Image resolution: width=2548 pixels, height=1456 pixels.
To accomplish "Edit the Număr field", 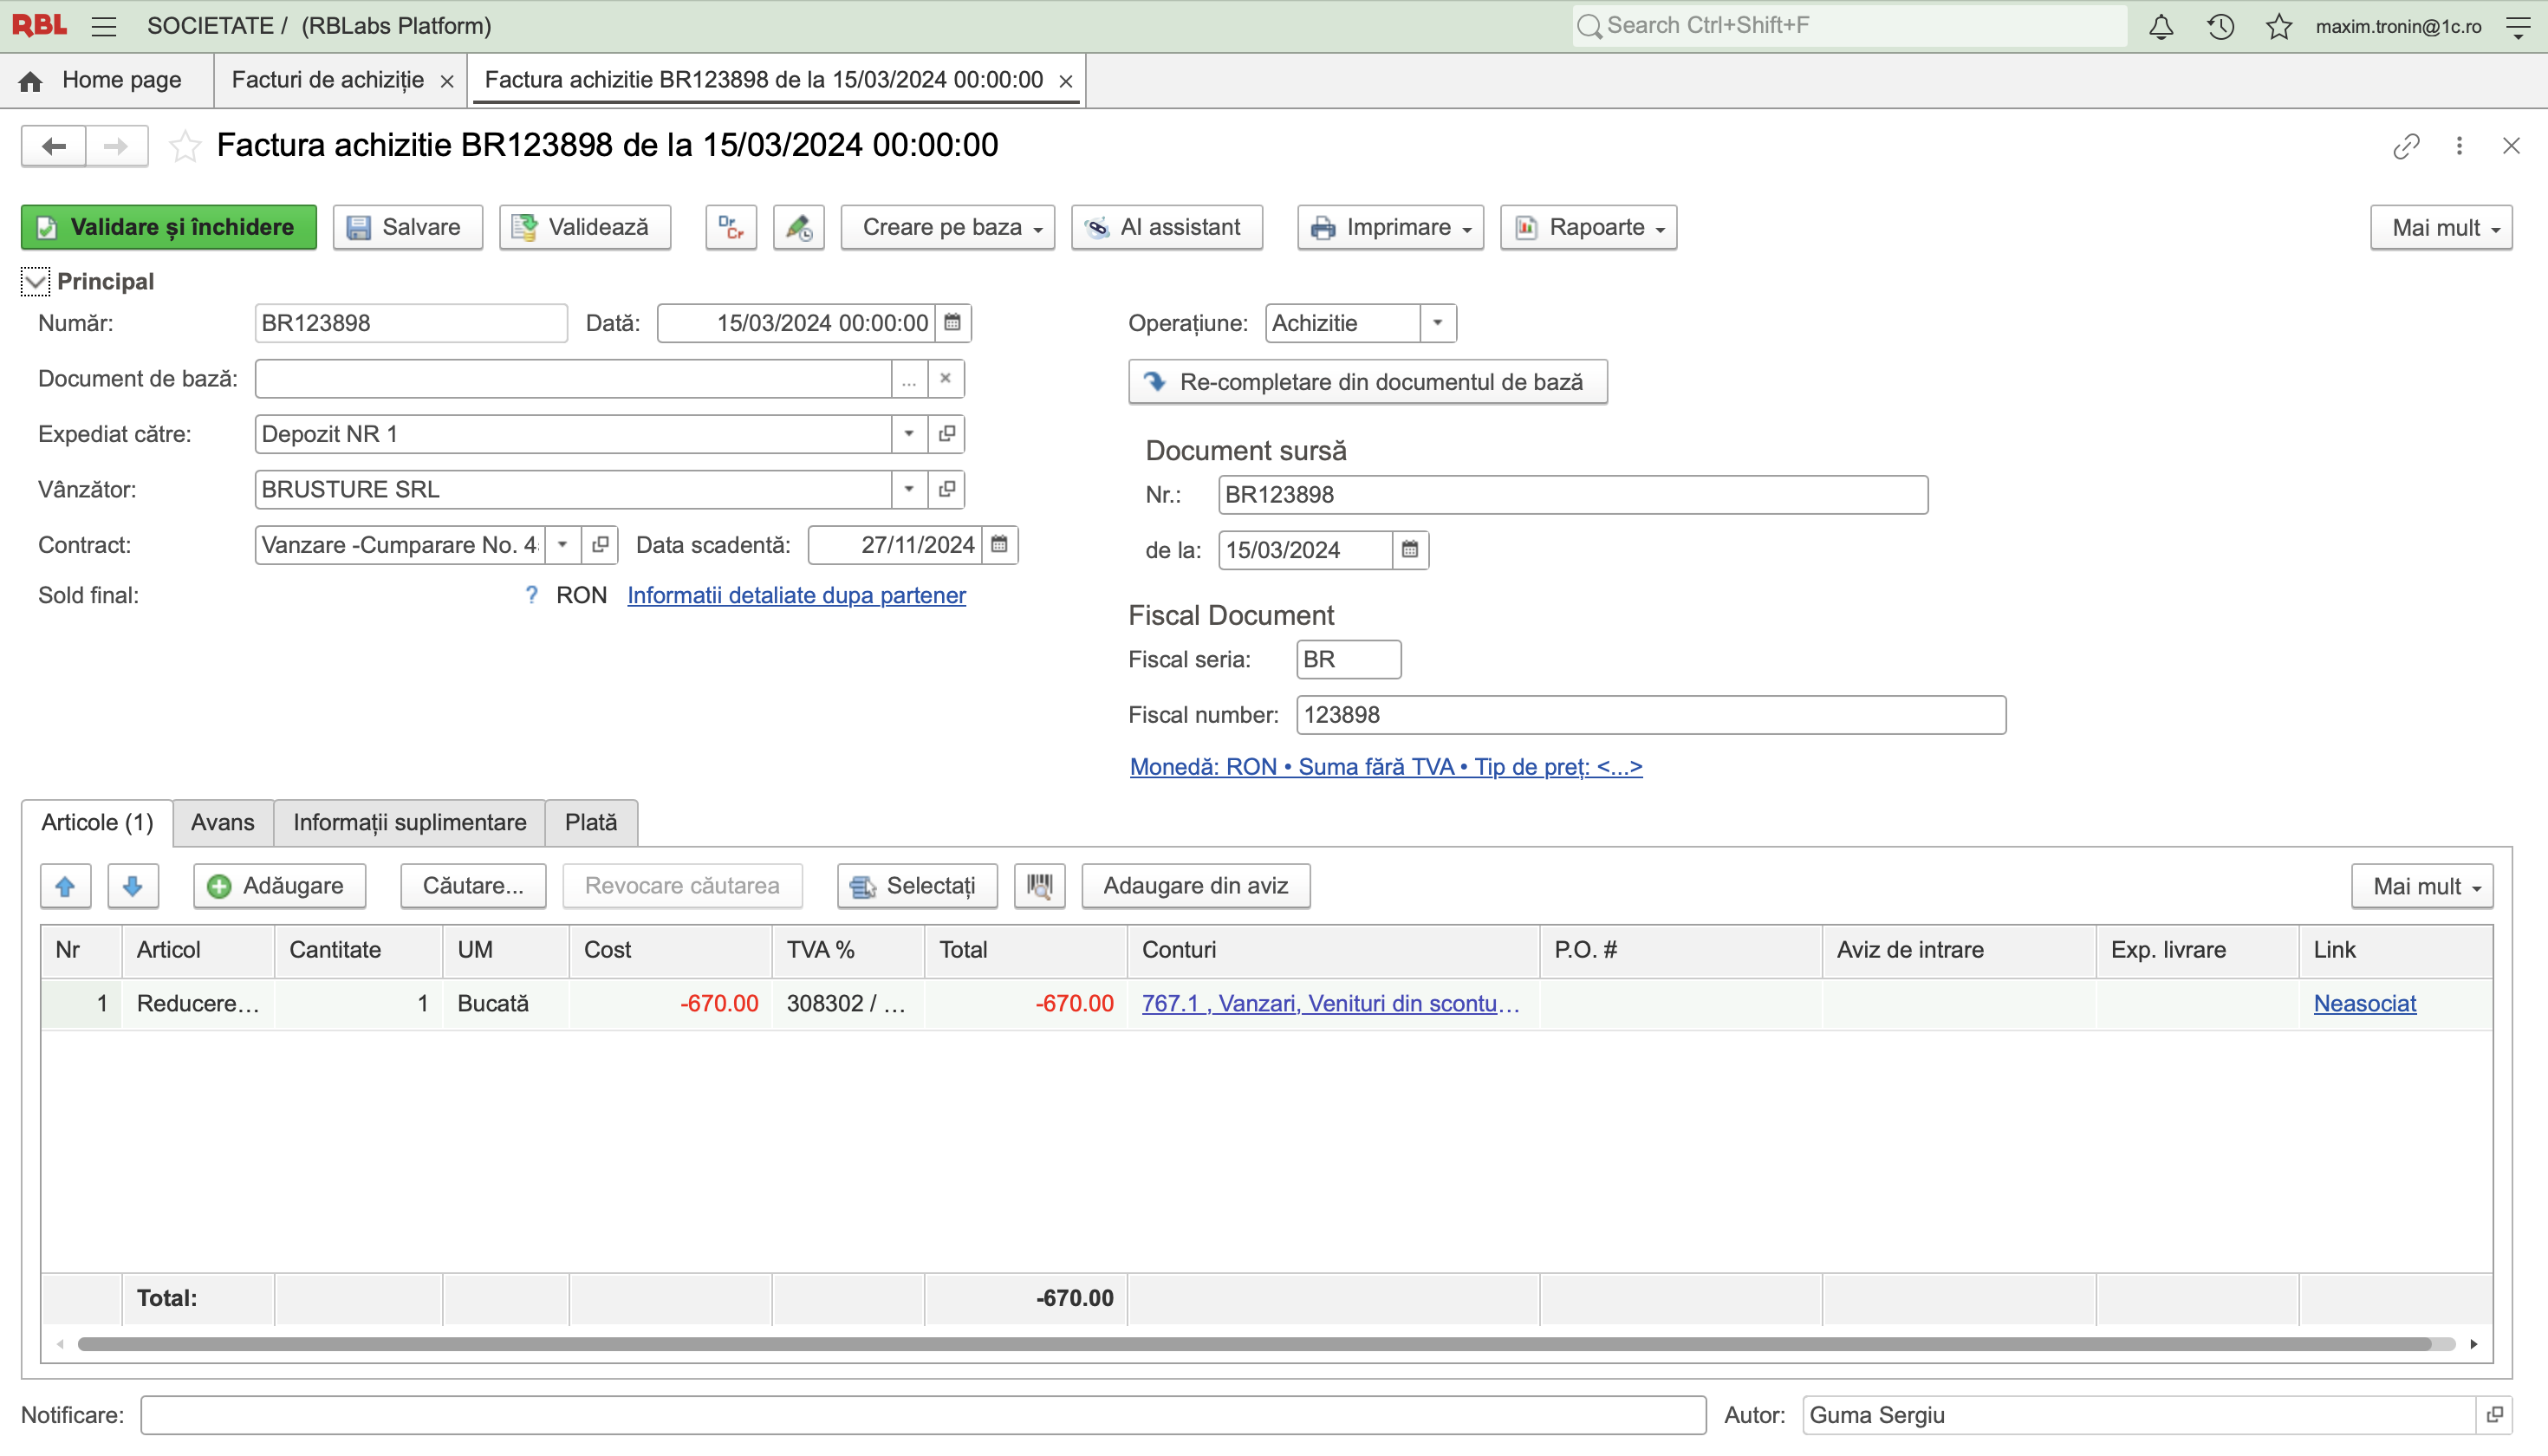I will (x=411, y=323).
